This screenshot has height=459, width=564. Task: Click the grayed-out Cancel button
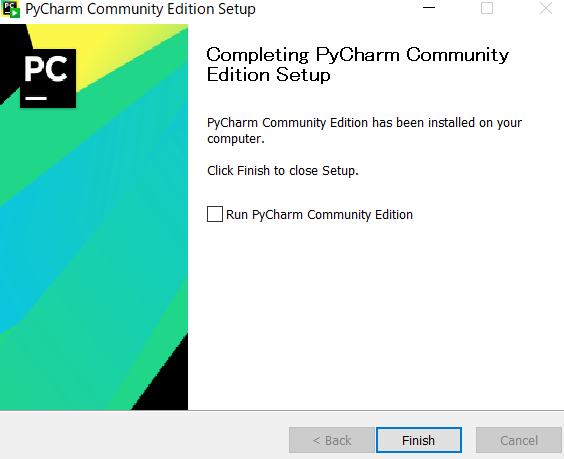coord(519,440)
